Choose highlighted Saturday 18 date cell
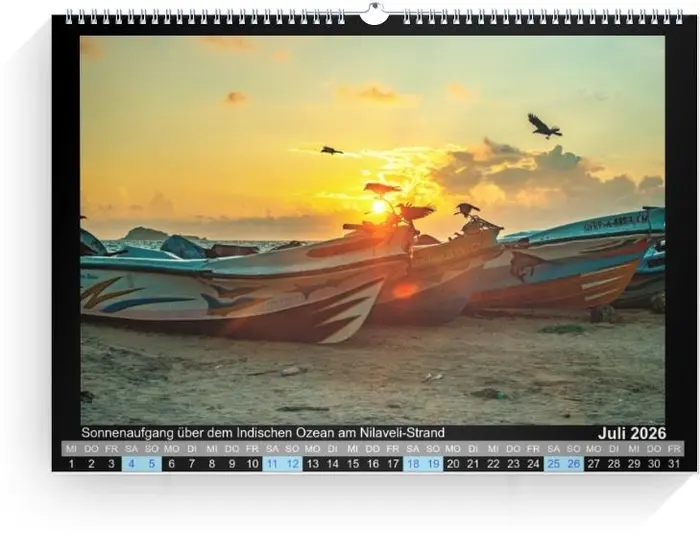 pos(413,463)
